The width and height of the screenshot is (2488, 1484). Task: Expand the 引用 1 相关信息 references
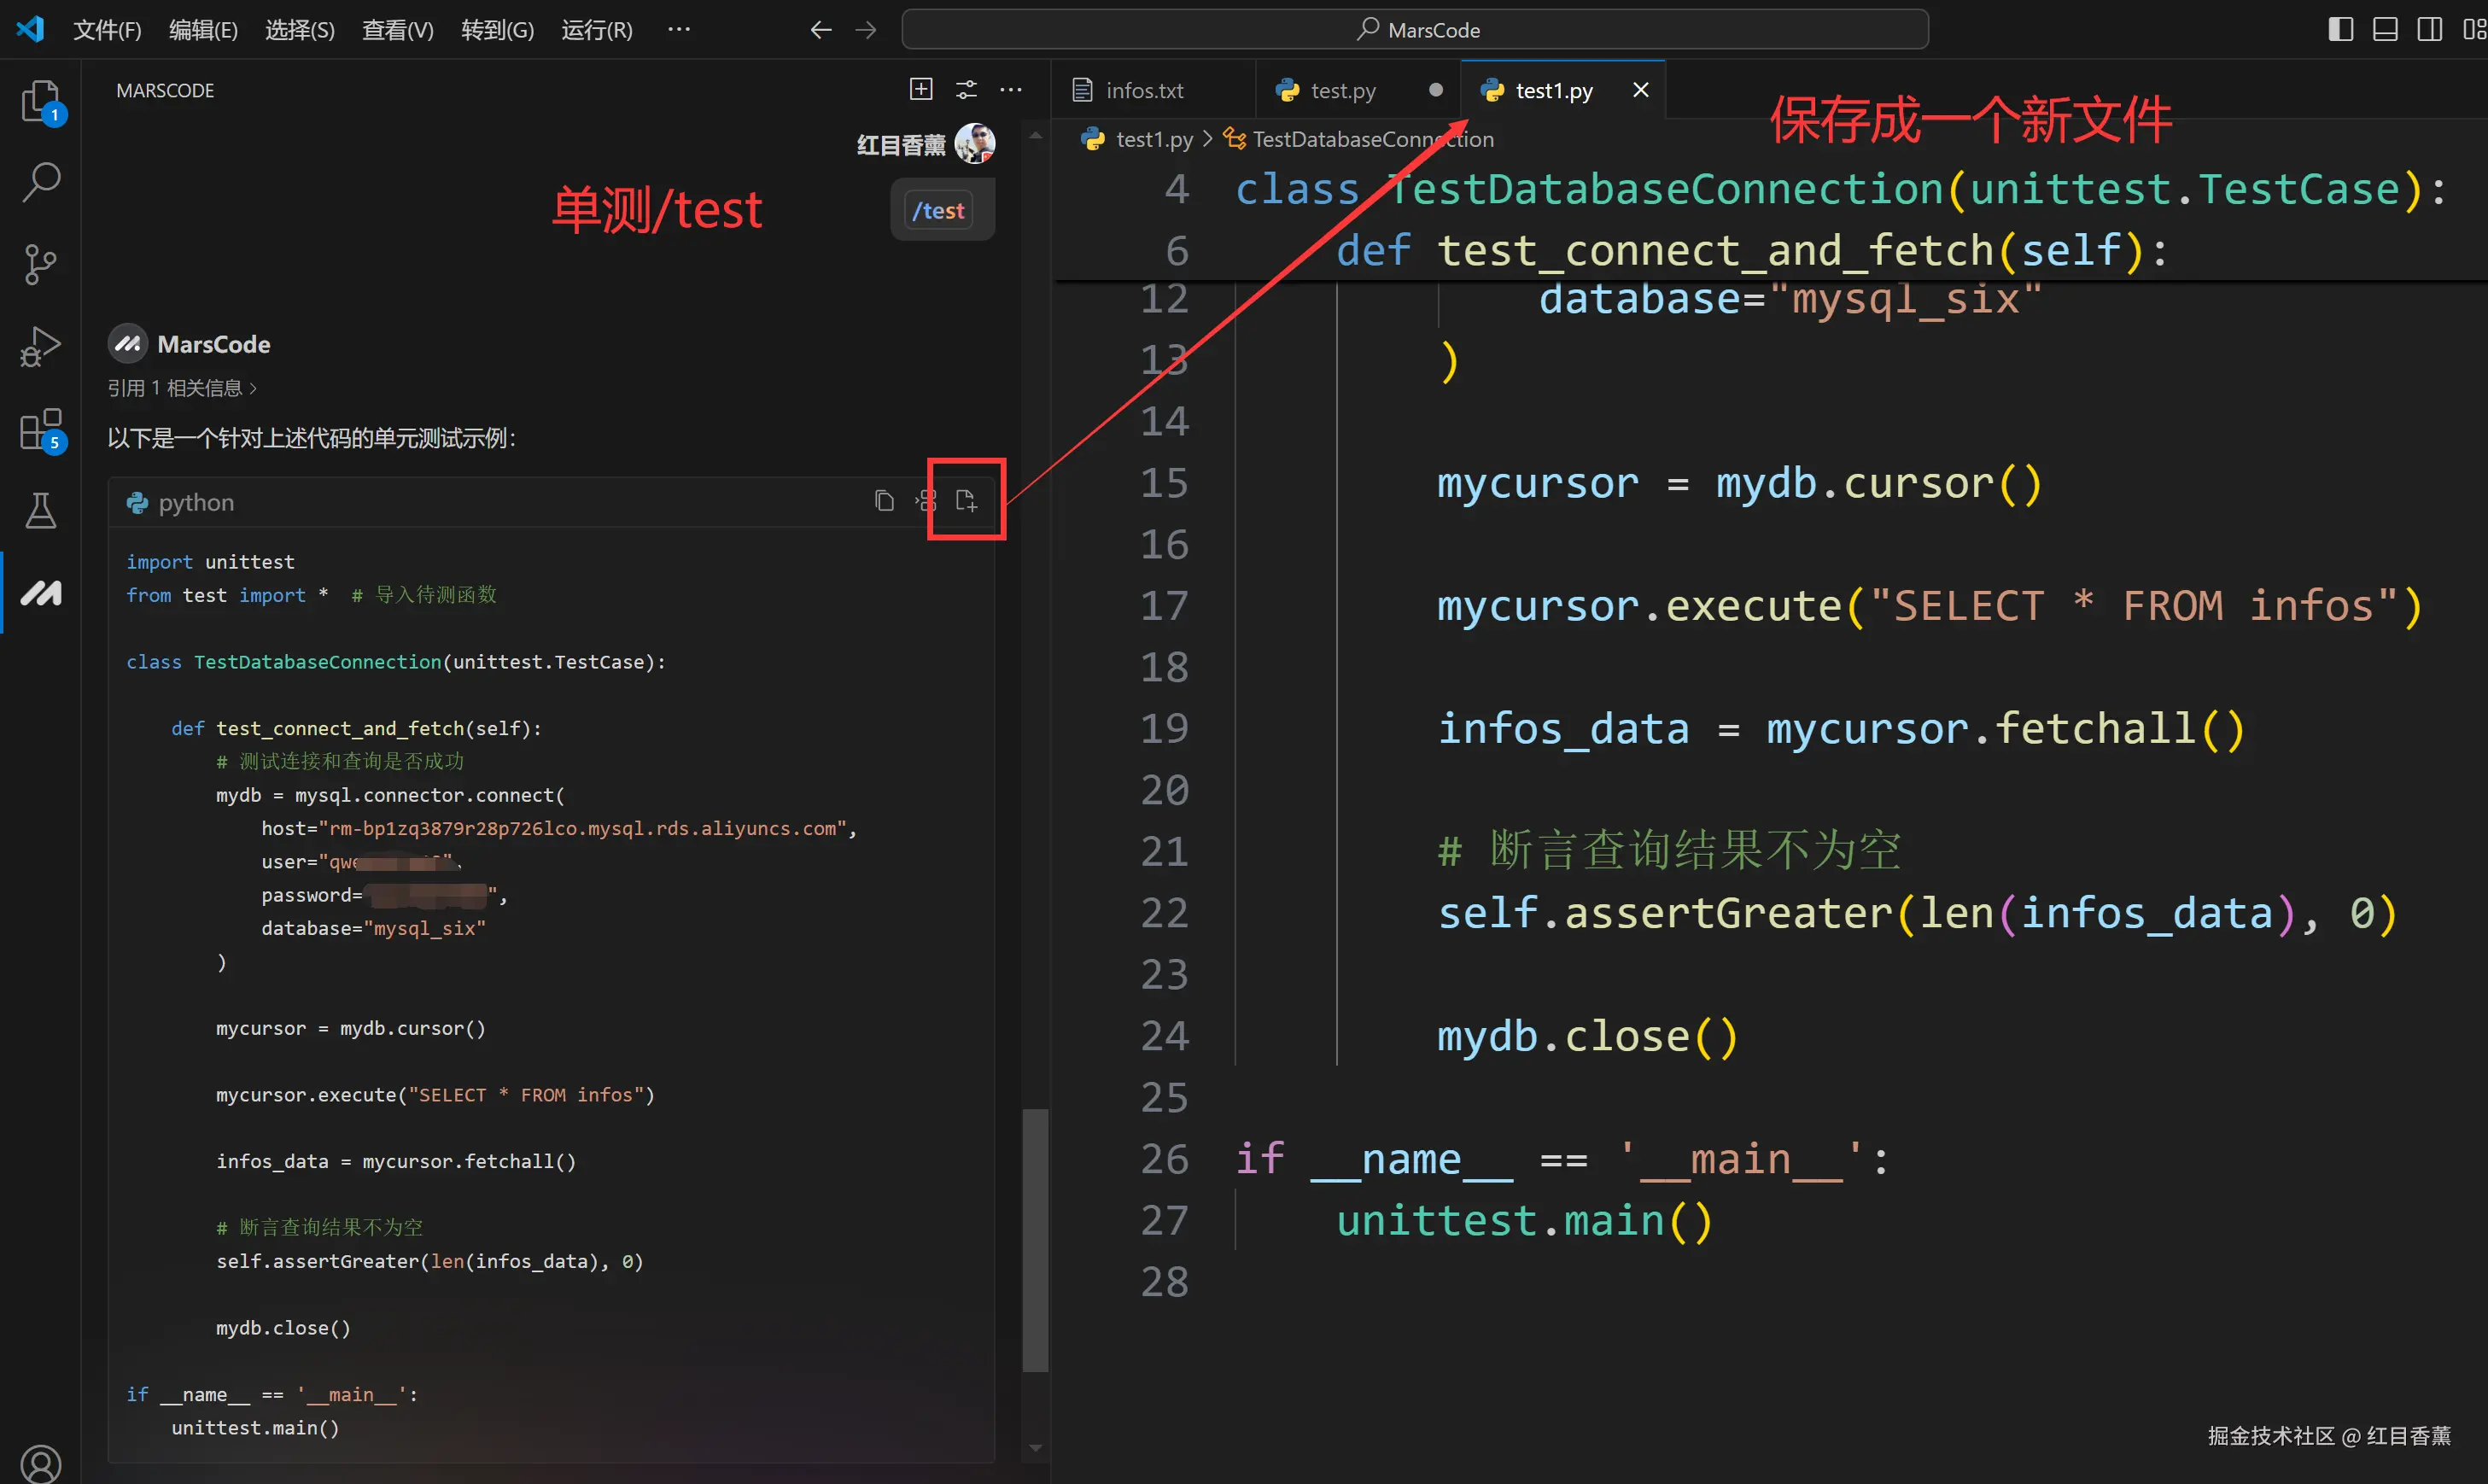pos(182,388)
